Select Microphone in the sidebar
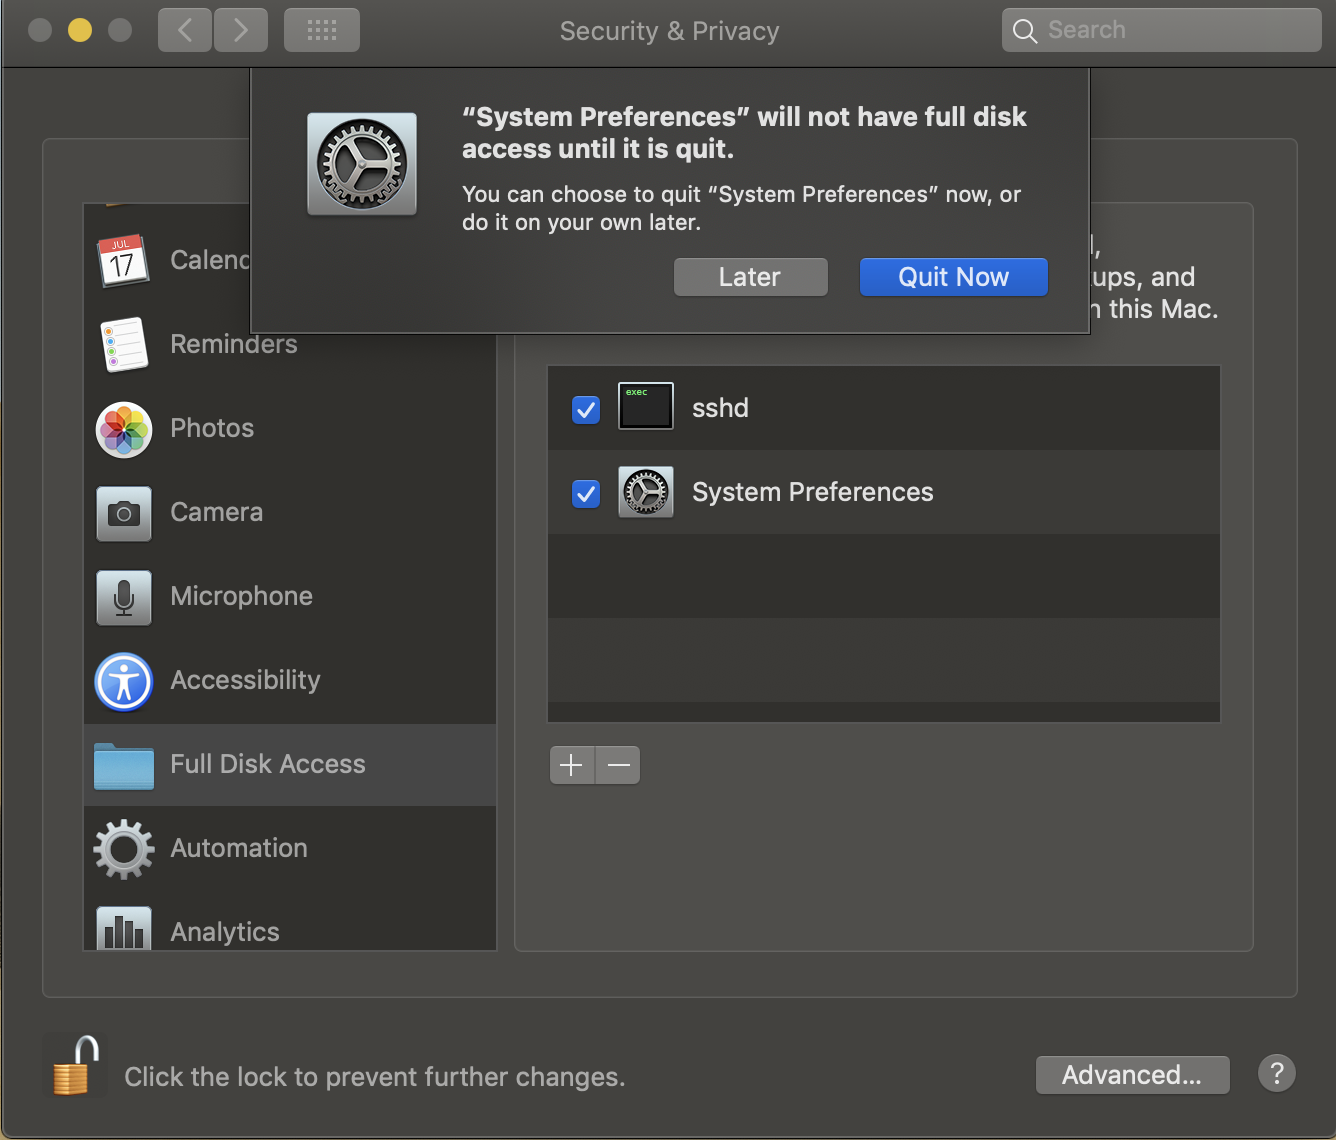This screenshot has width=1336, height=1140. click(290, 596)
